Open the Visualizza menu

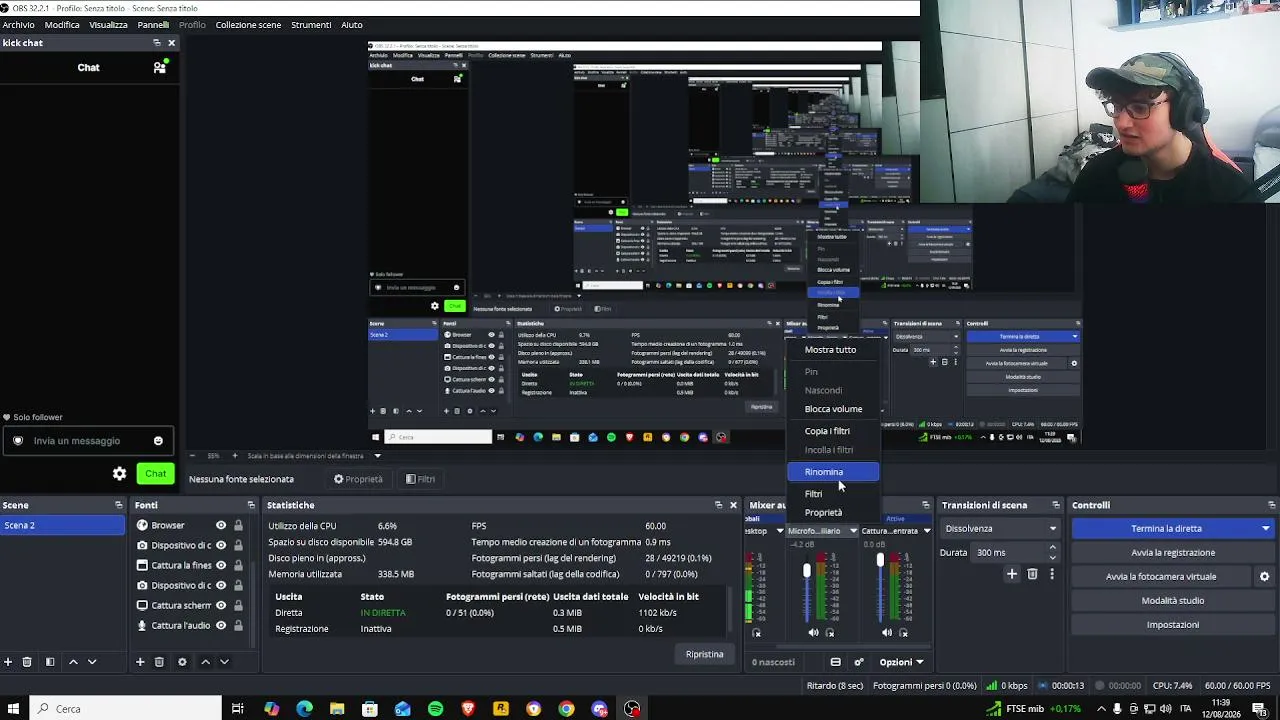(x=108, y=25)
